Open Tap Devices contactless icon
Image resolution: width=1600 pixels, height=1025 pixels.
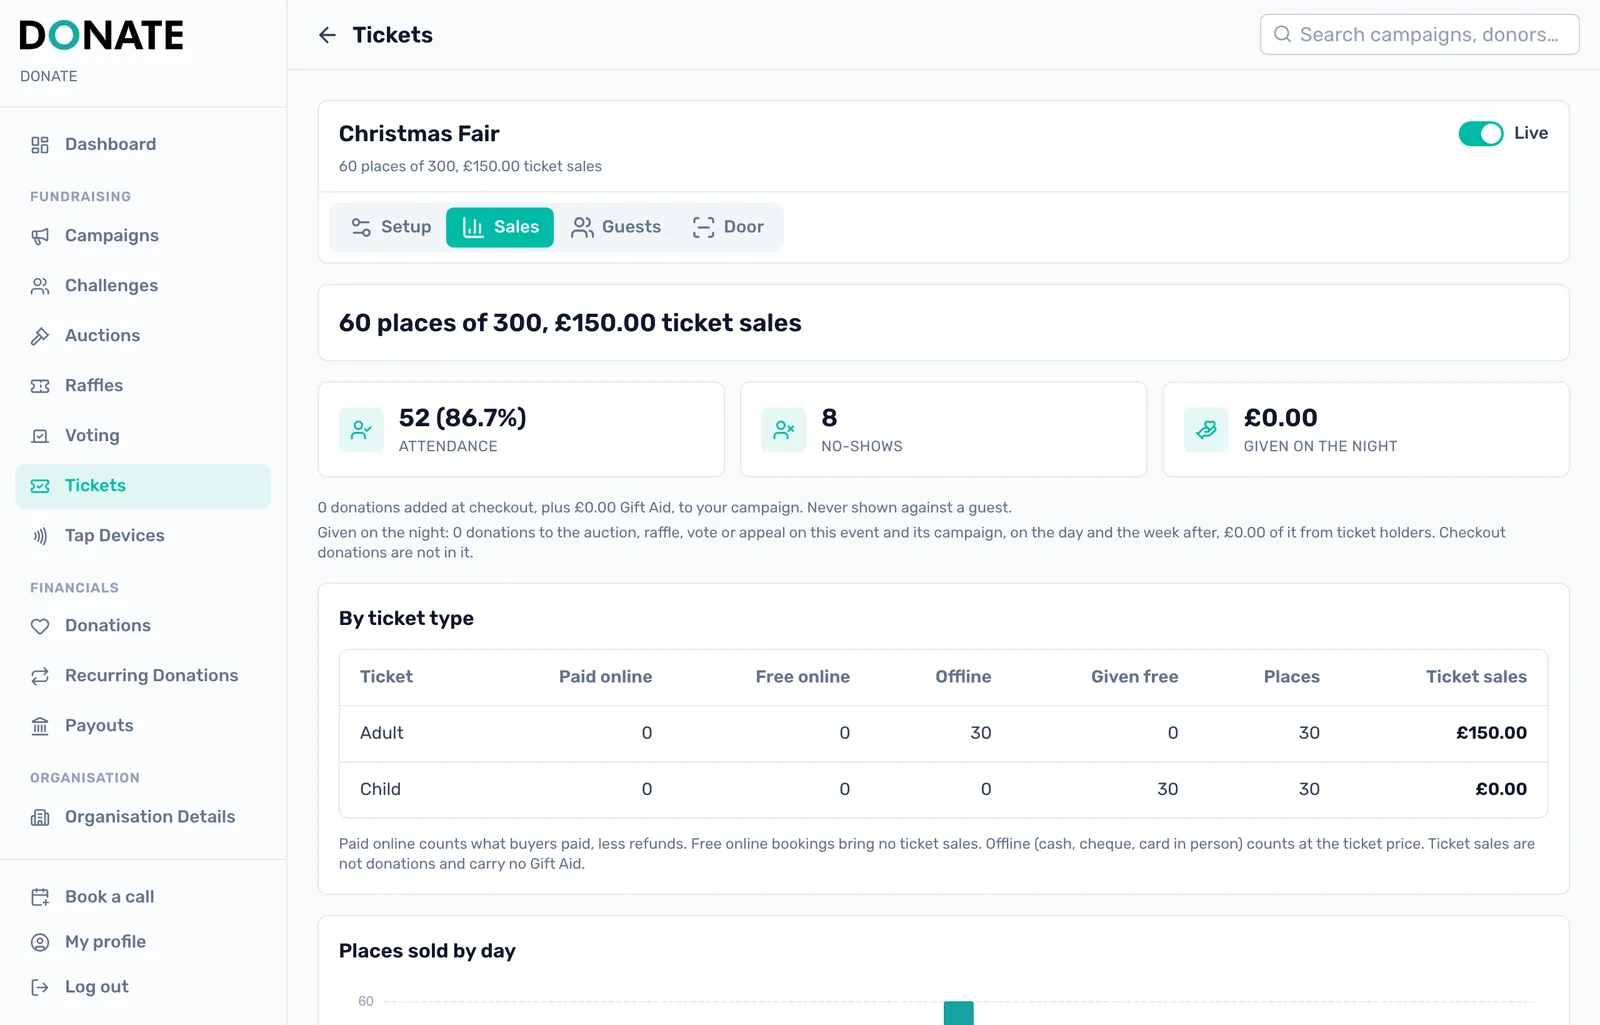pyautogui.click(x=40, y=536)
